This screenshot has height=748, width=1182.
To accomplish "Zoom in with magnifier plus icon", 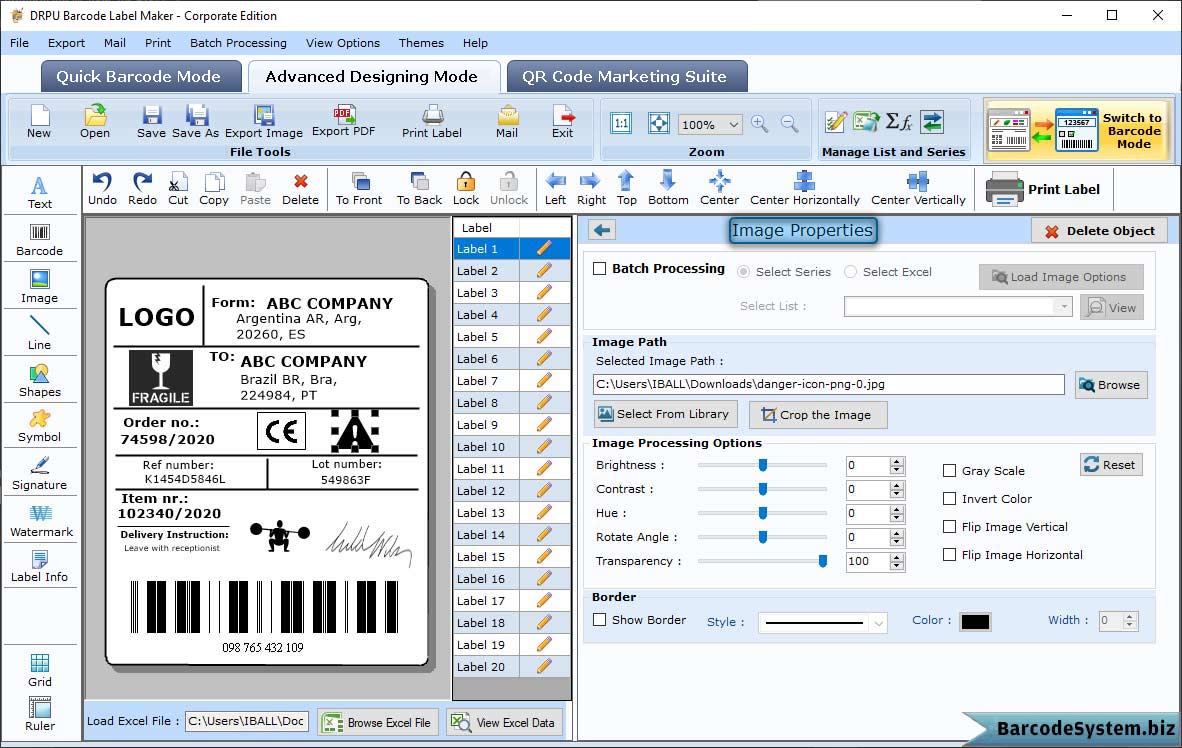I will [x=760, y=124].
